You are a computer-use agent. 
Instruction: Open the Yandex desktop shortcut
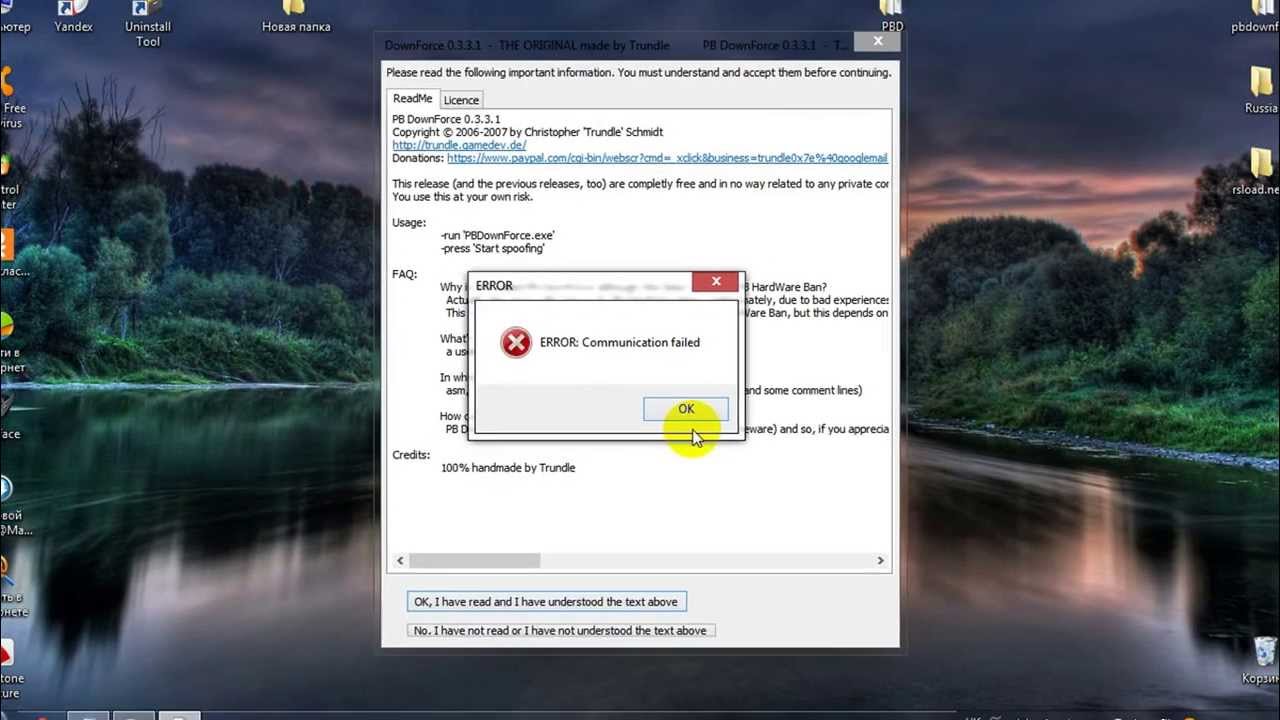74,18
